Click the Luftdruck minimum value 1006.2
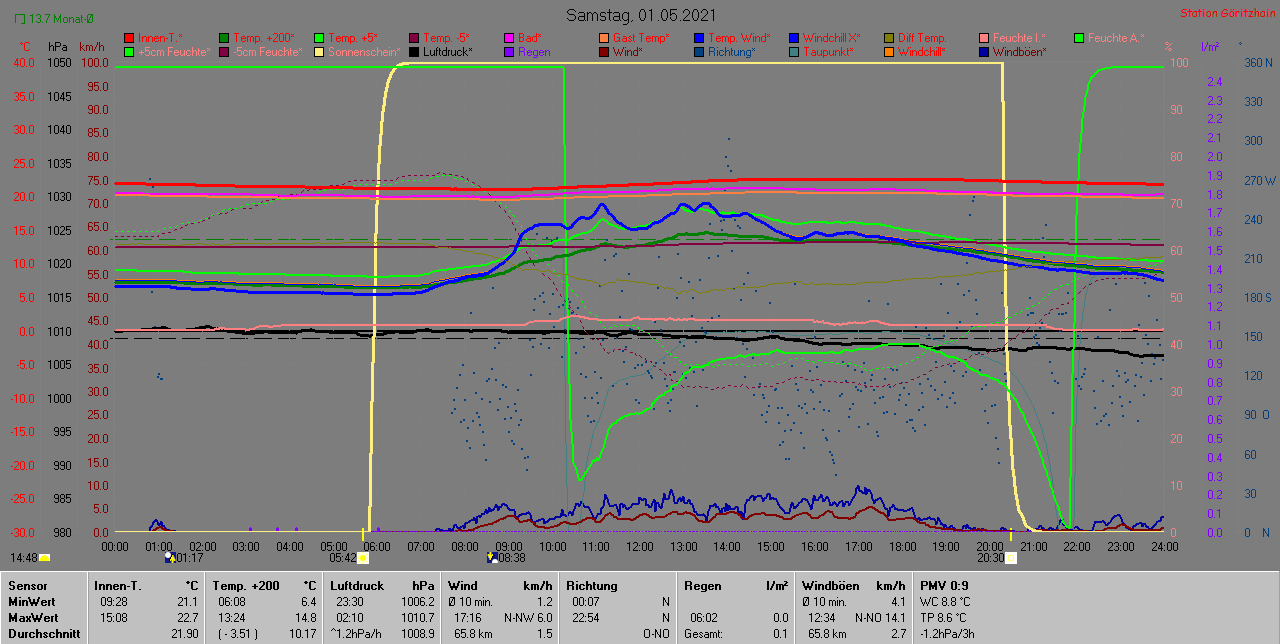The width and height of the screenshot is (1280, 644). [417, 602]
